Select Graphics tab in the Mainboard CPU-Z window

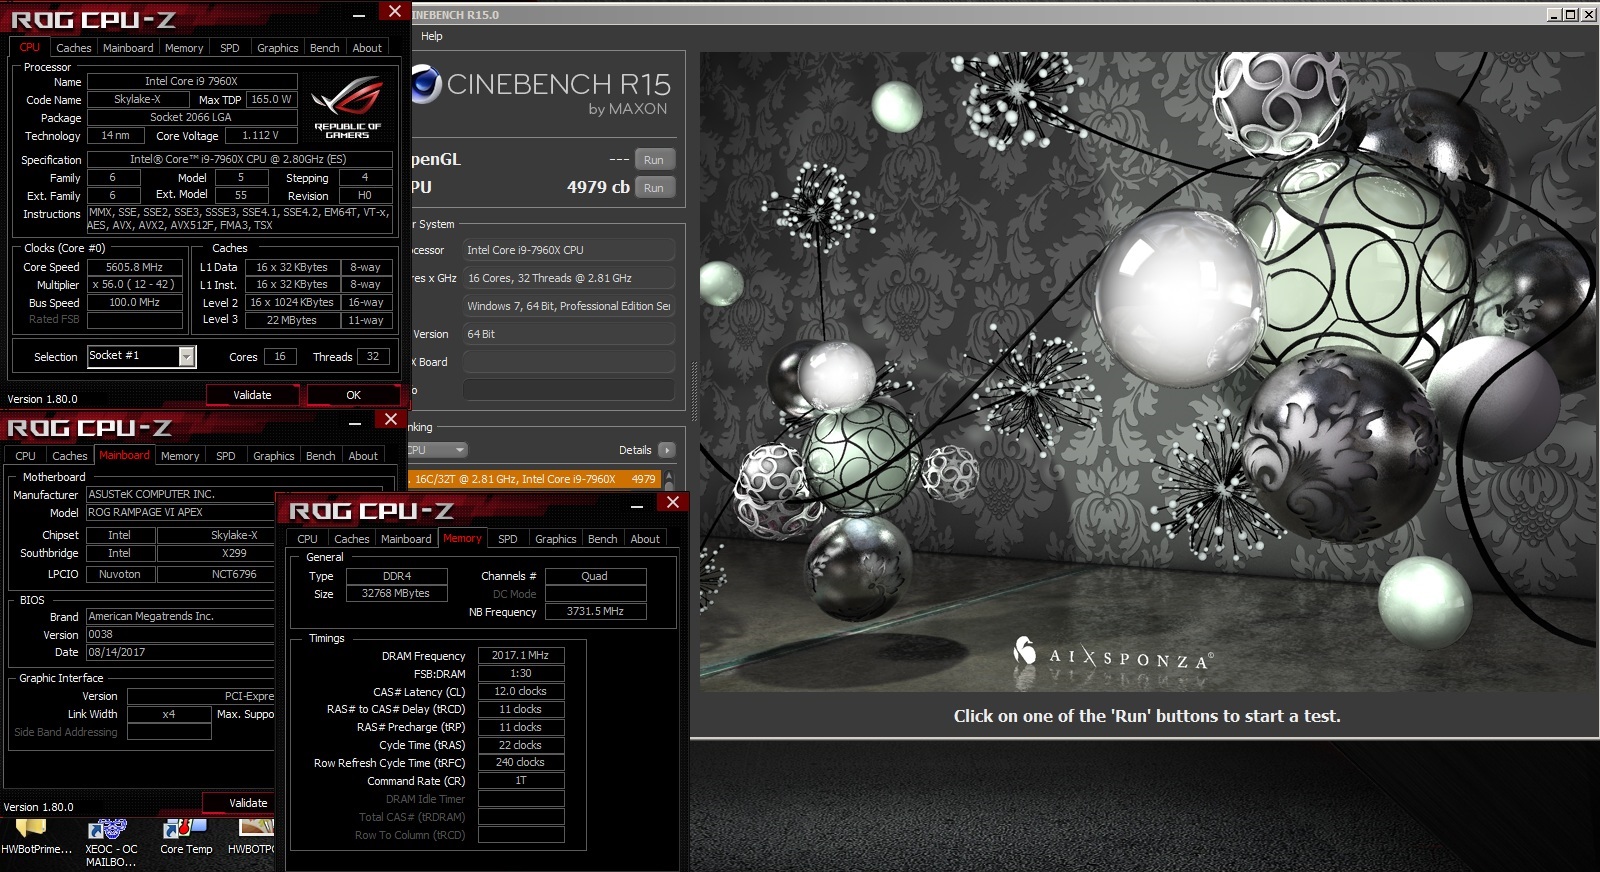274,456
